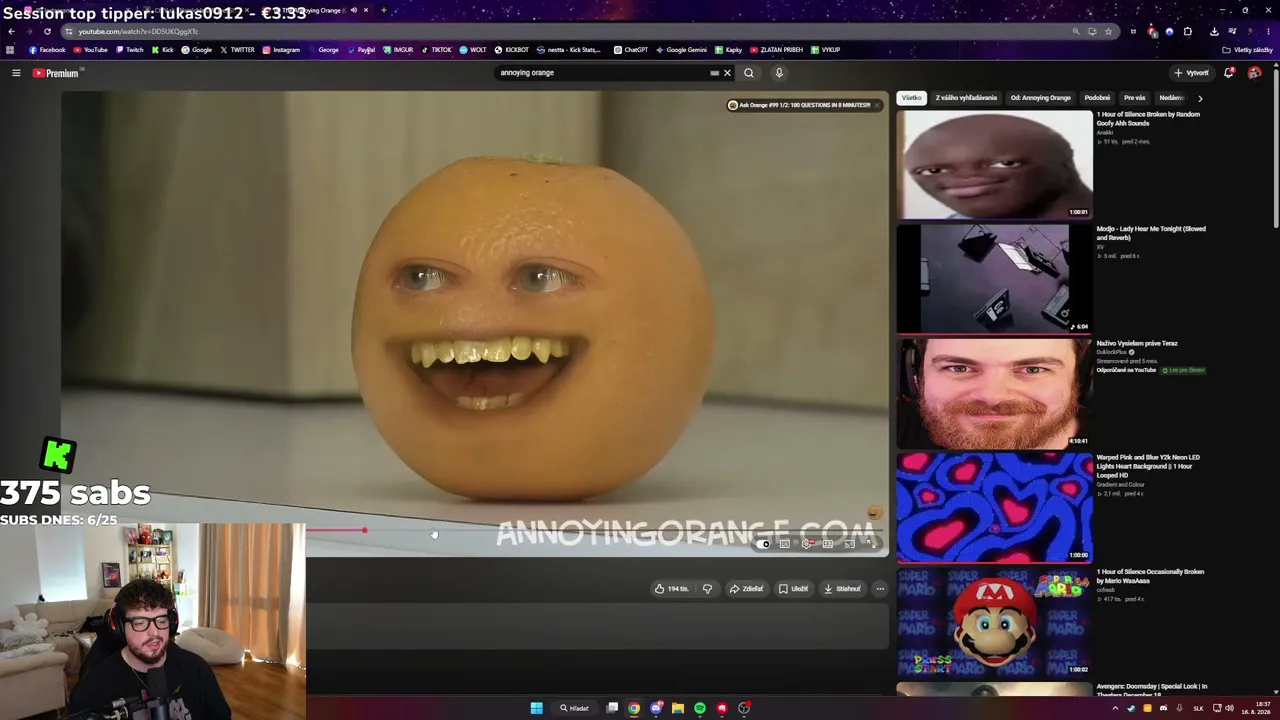Close the Ask Orange info card
1280x720 pixels.
point(877,105)
